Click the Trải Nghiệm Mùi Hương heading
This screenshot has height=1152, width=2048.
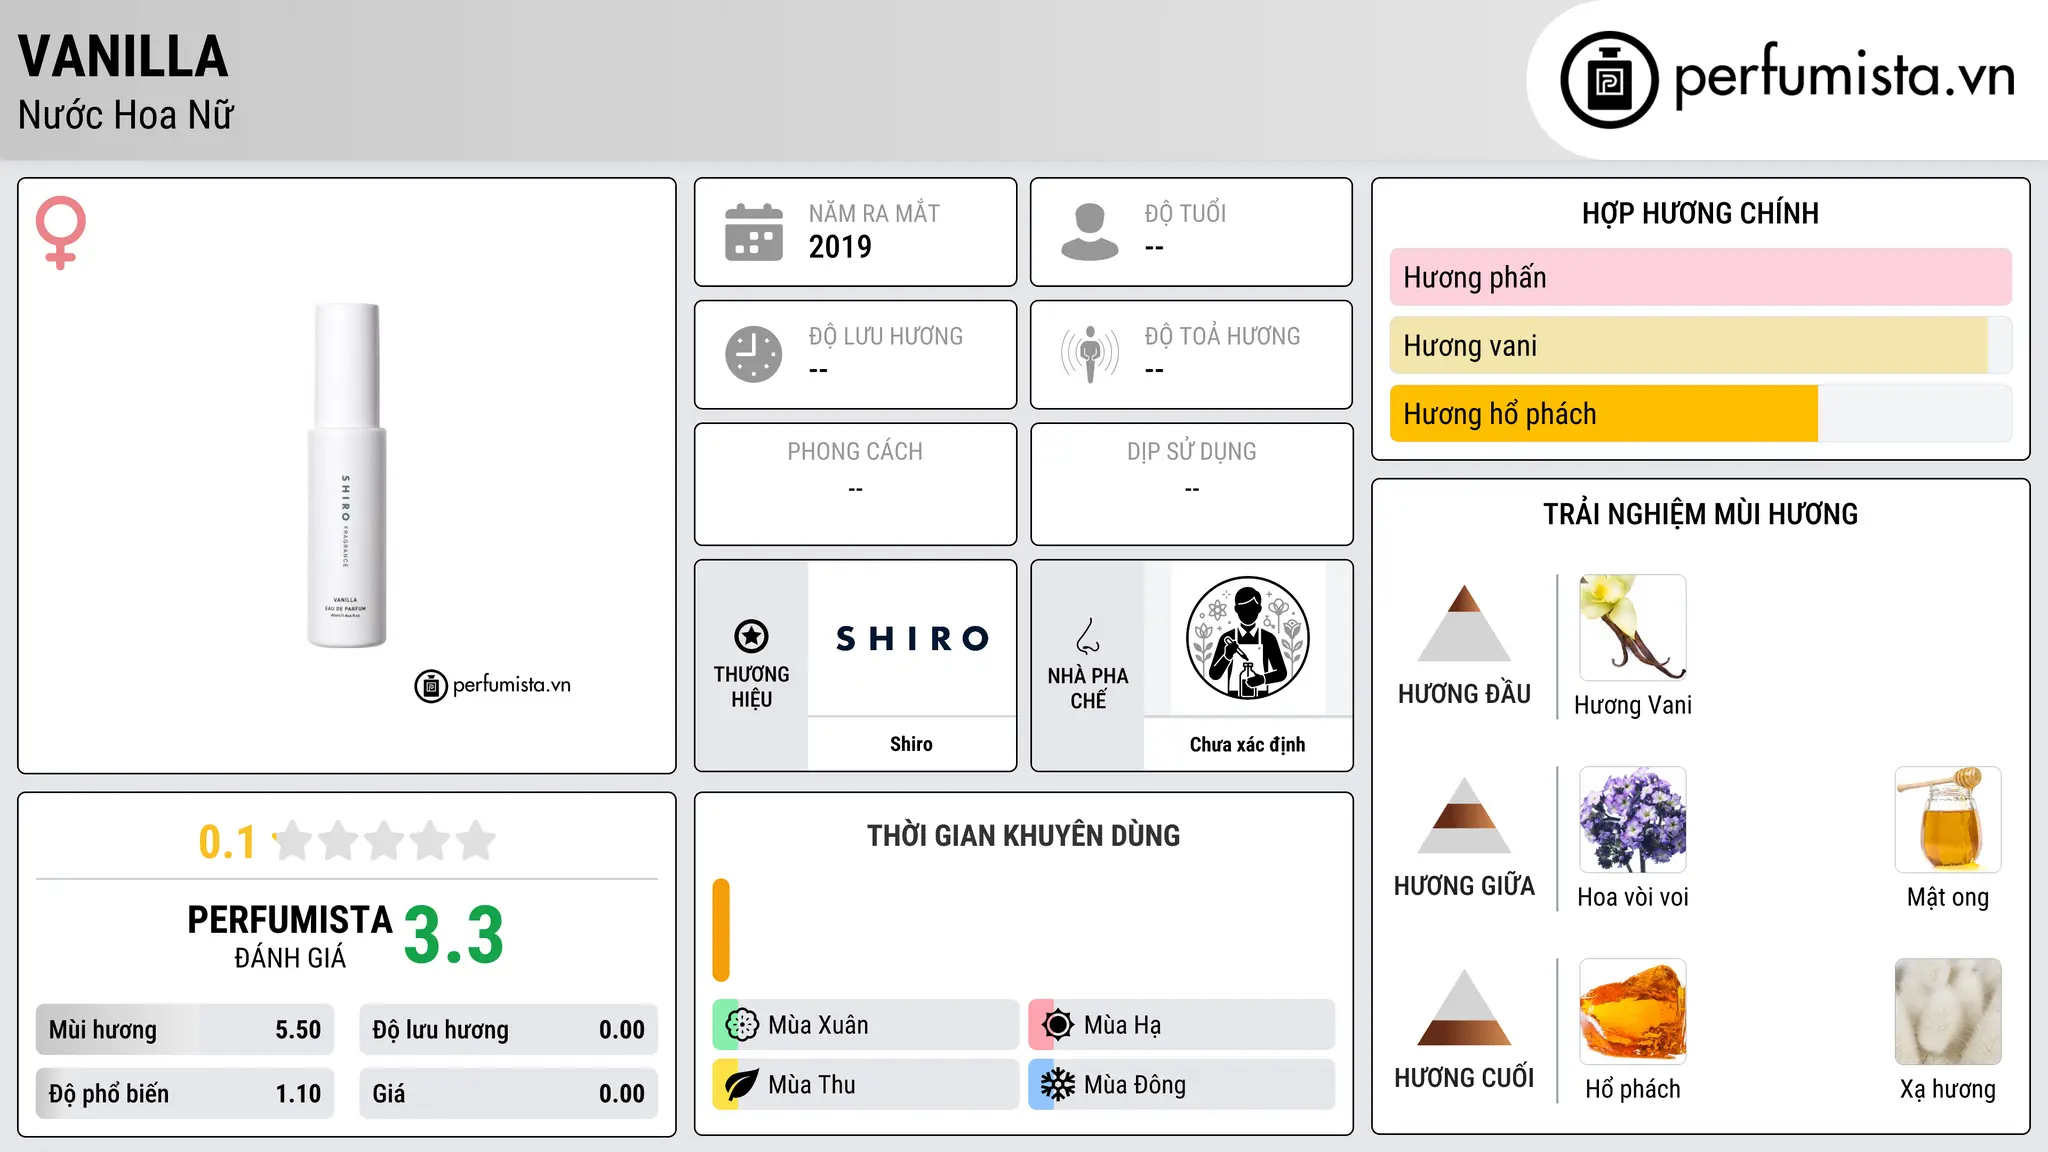click(1700, 514)
